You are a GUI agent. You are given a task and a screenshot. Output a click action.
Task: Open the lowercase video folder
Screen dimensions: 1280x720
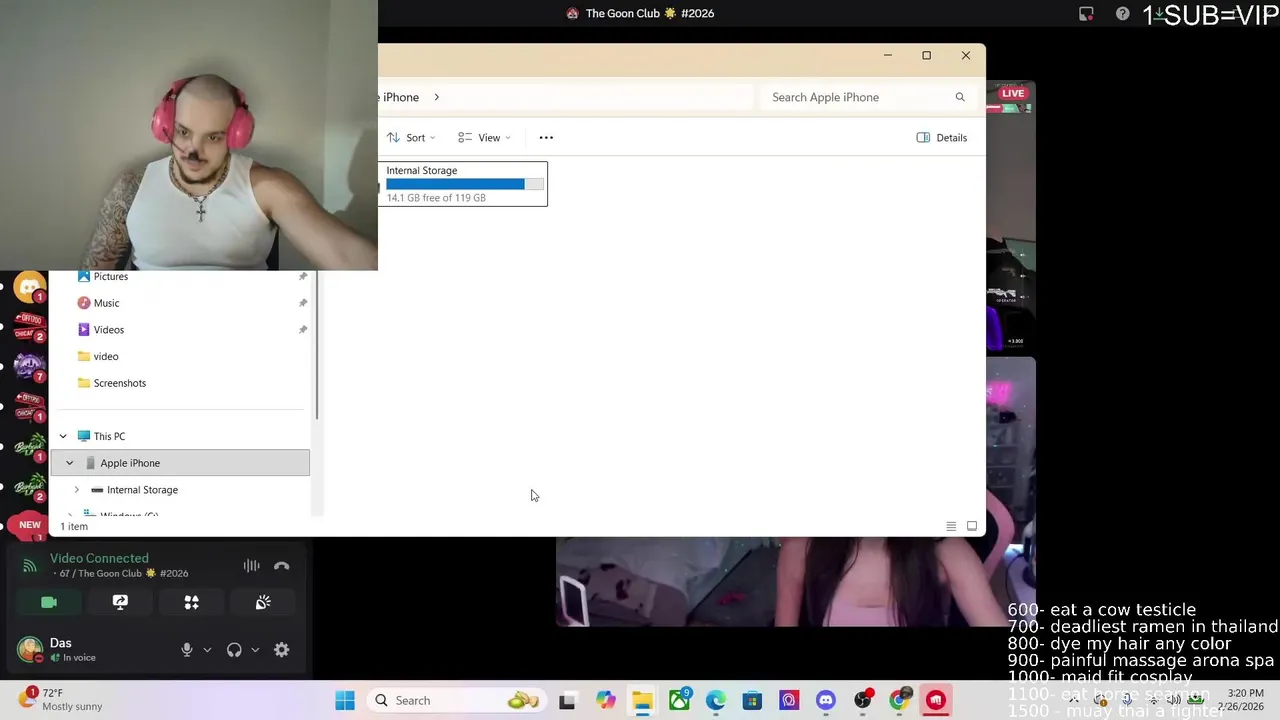105,356
